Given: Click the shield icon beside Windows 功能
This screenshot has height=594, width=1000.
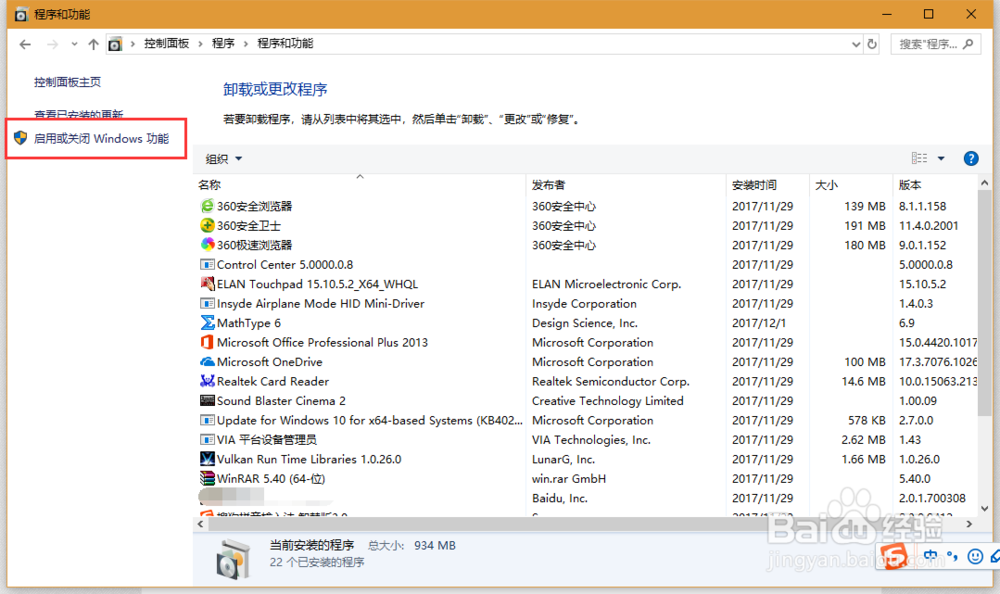Looking at the screenshot, I should (x=20, y=138).
